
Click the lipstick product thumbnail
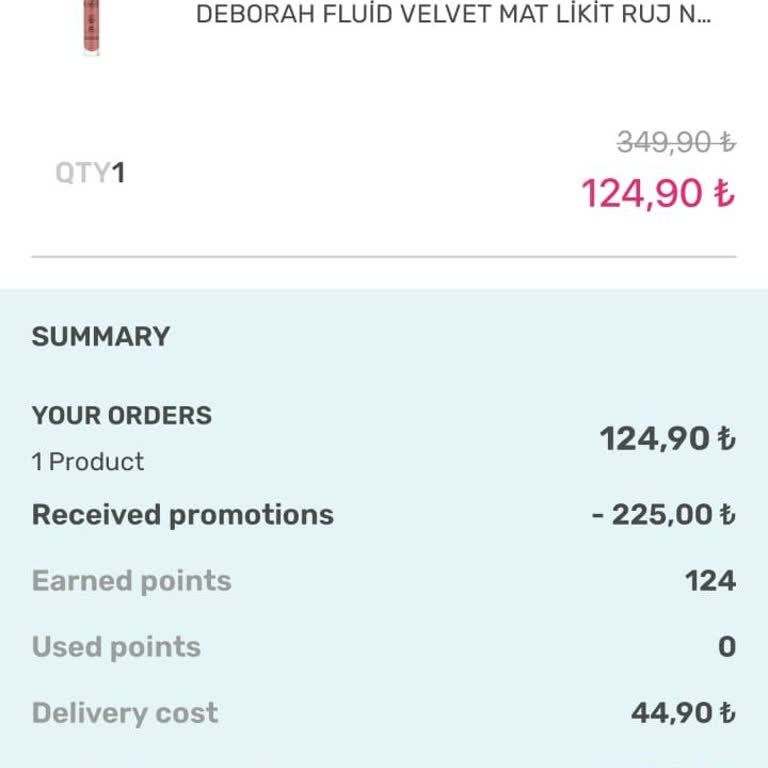tap(92, 27)
